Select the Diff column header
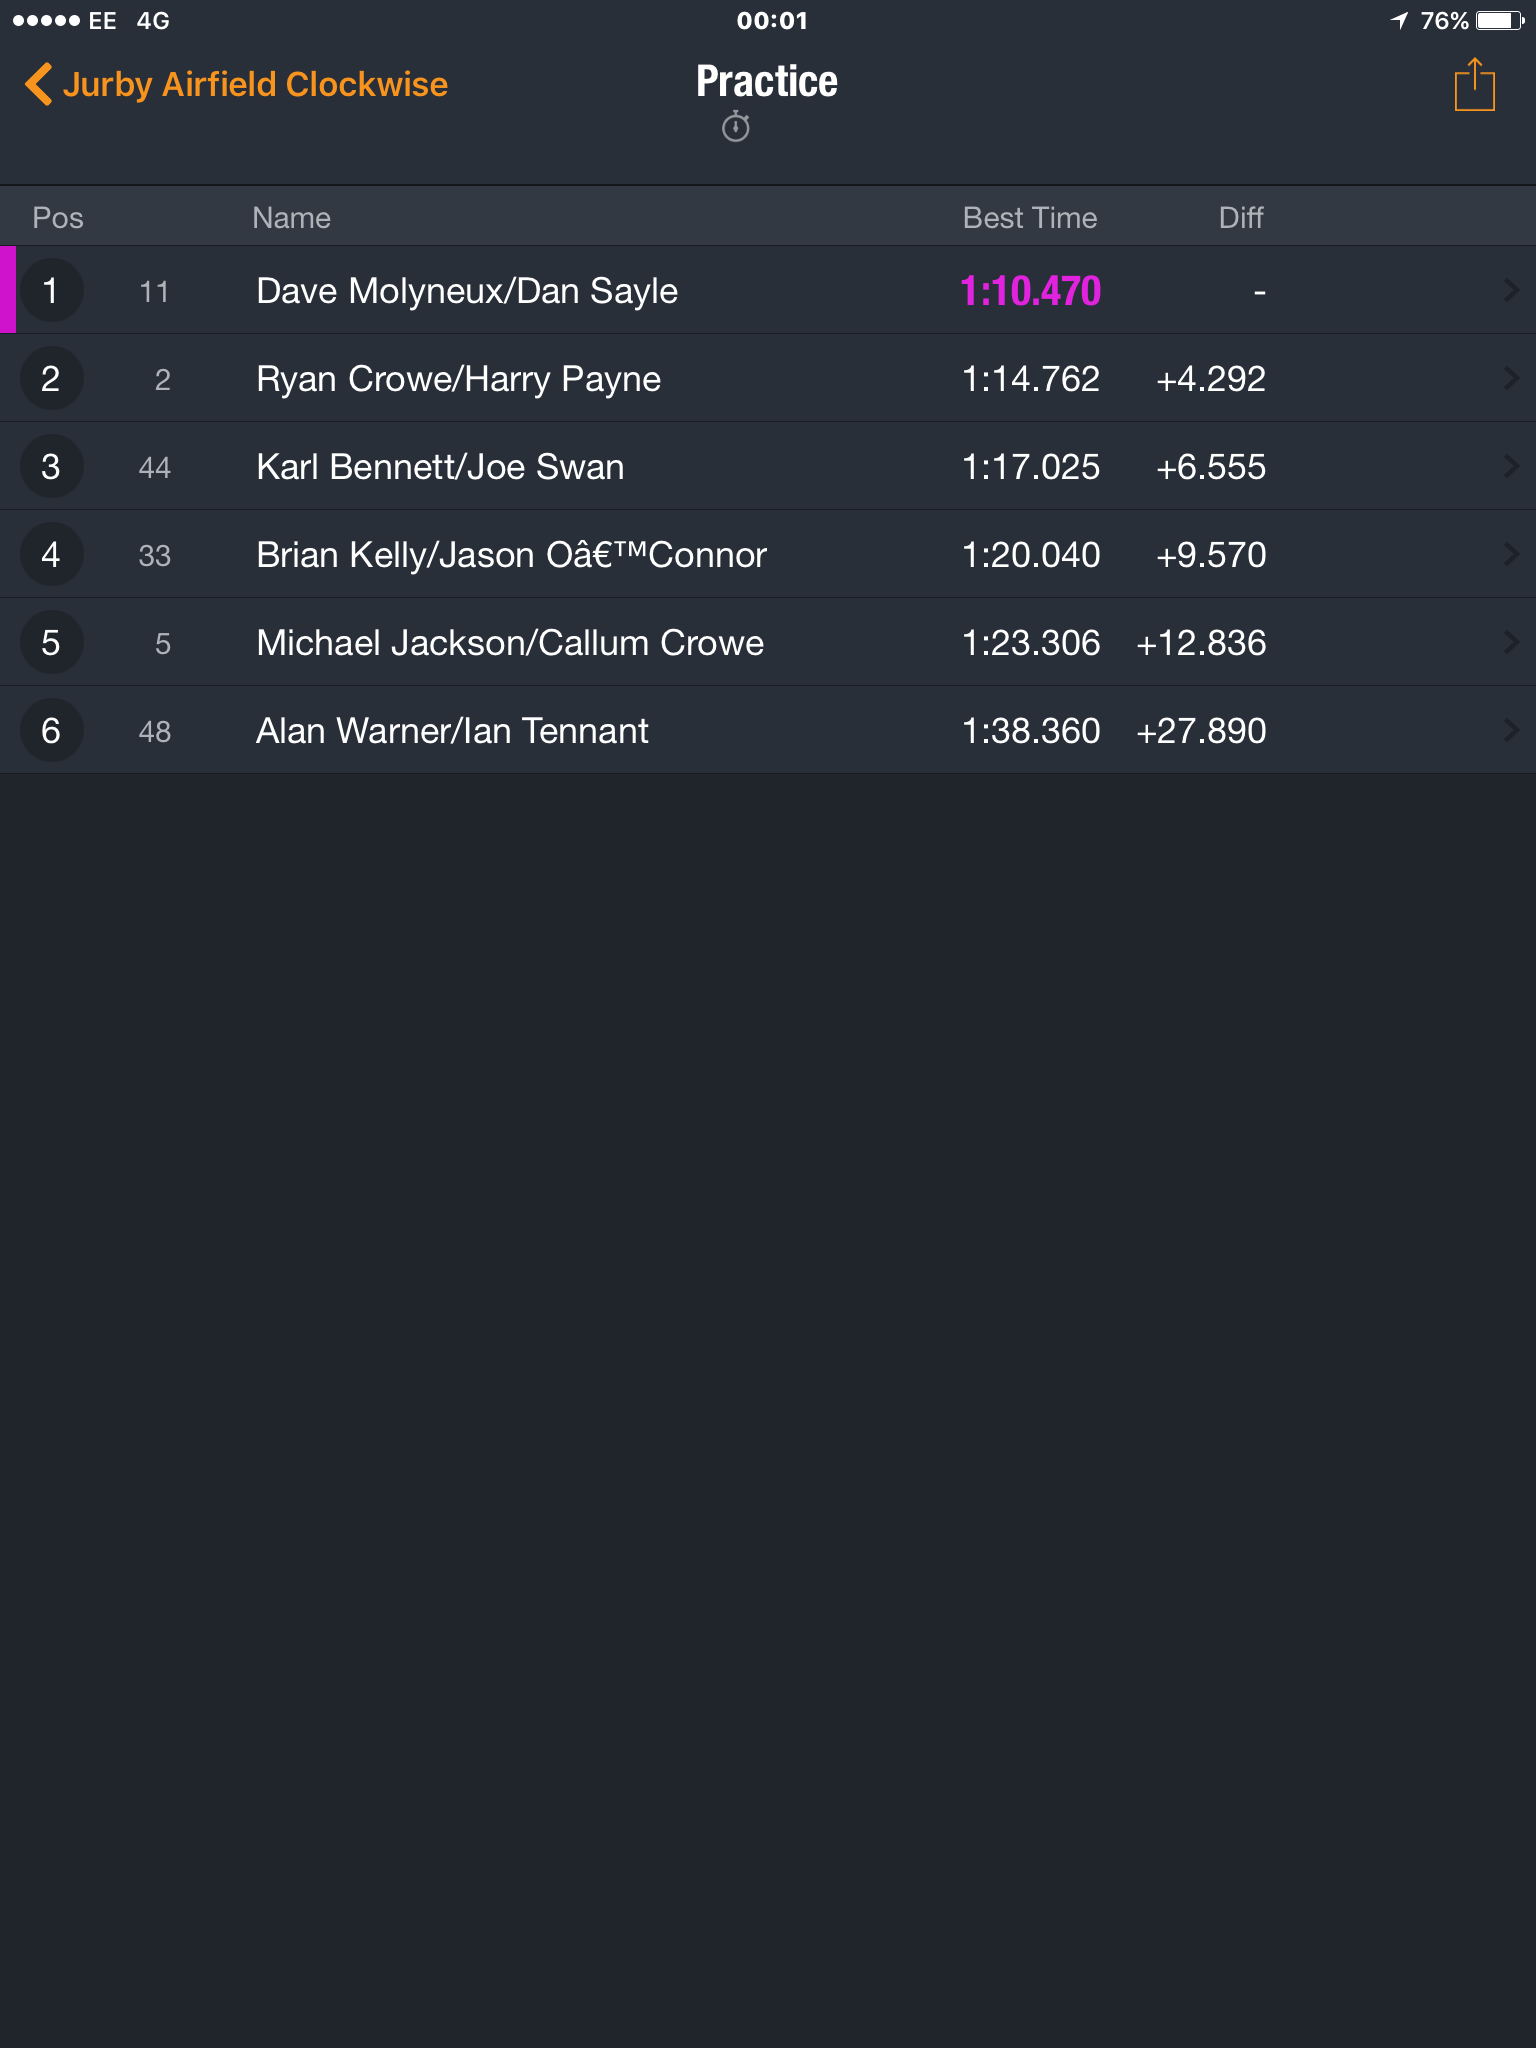The height and width of the screenshot is (2048, 1536). click(1241, 218)
